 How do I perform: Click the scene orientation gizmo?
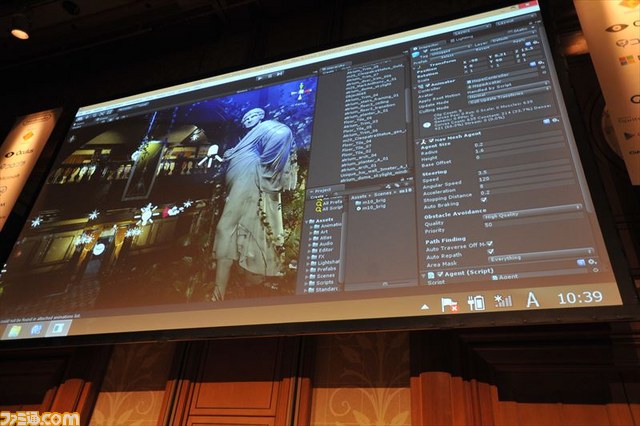[x=301, y=92]
